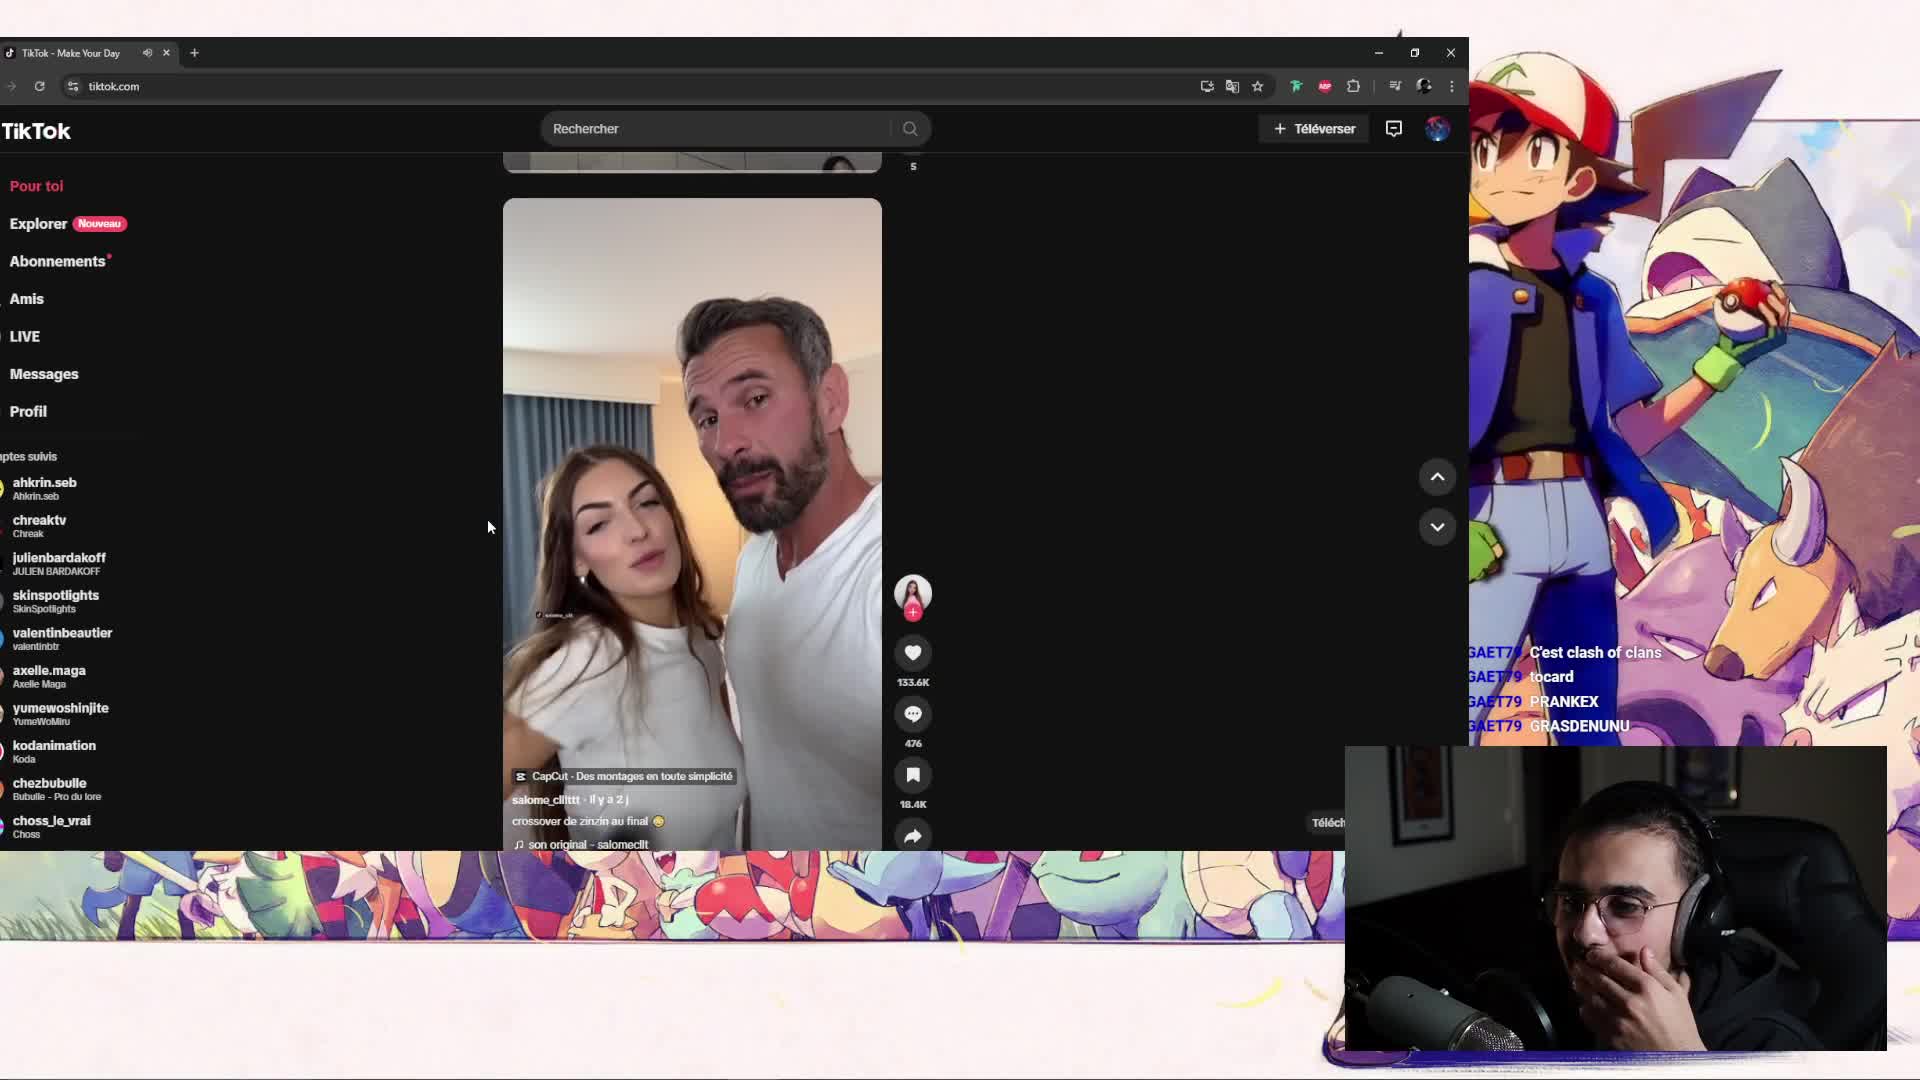Open the Google Translate page icon

[x=1232, y=86]
